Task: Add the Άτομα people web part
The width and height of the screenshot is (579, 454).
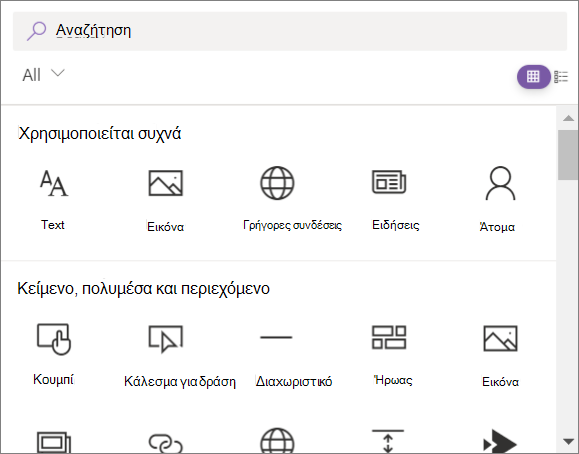Action: 497,199
